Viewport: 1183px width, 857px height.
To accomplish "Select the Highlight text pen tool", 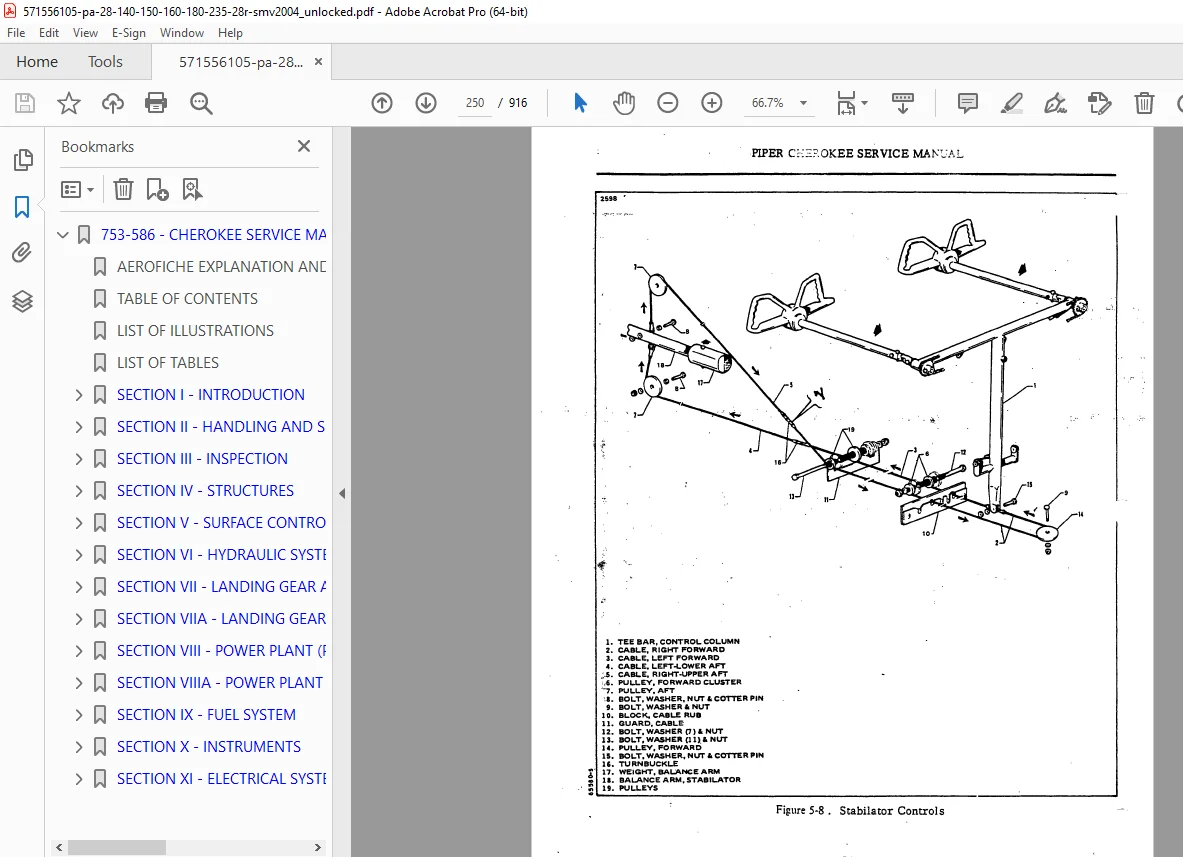I will (x=1011, y=103).
